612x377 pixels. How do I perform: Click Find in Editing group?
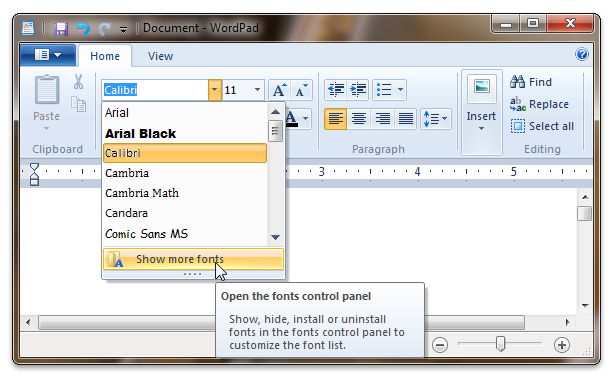pos(531,82)
